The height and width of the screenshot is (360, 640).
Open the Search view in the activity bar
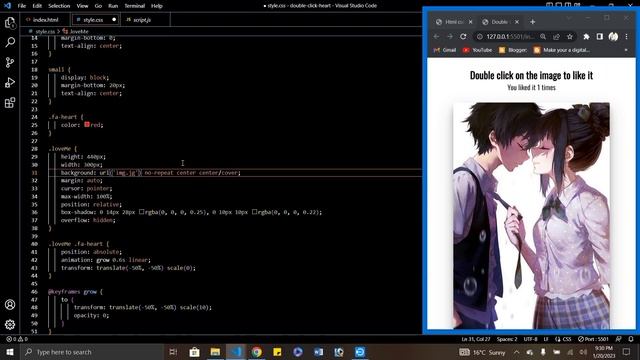[x=10, y=42]
